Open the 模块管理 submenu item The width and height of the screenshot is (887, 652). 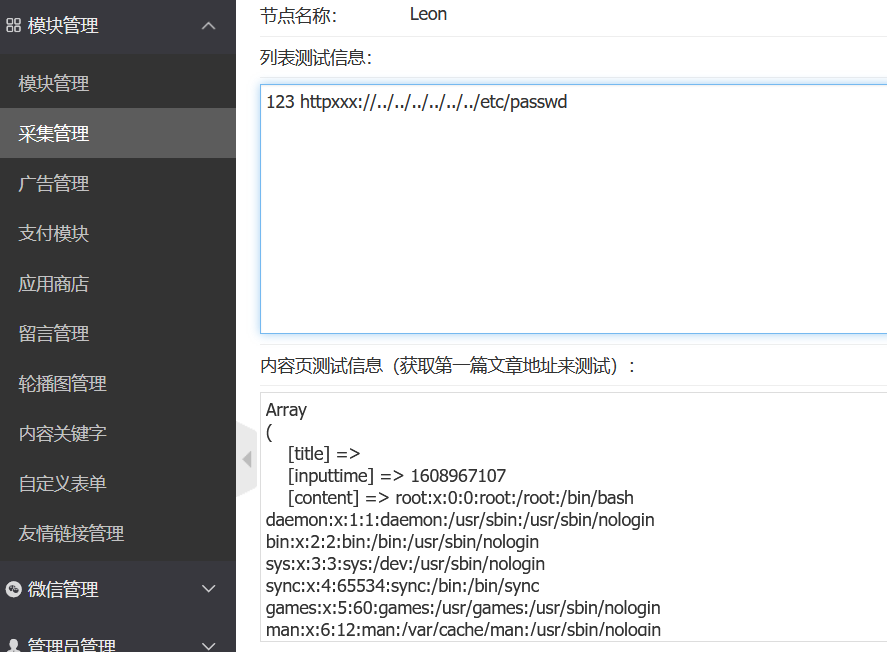click(x=118, y=83)
